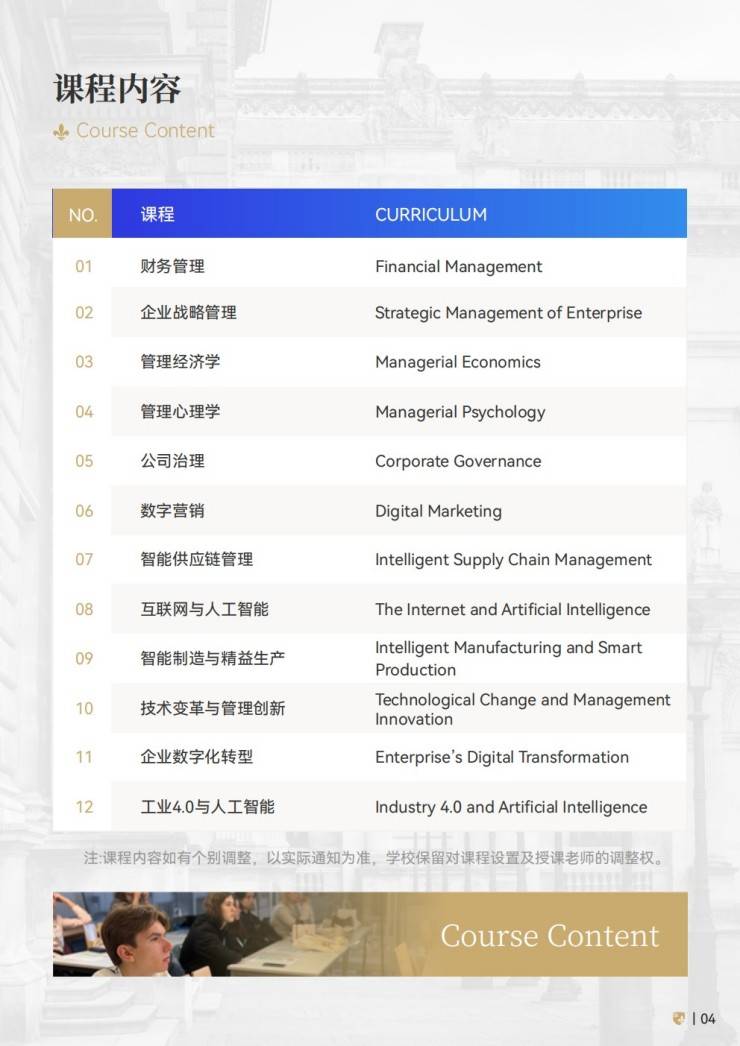The width and height of the screenshot is (740, 1046).
Task: Select Enterprise's Digital Transformation entry
Action: (502, 757)
